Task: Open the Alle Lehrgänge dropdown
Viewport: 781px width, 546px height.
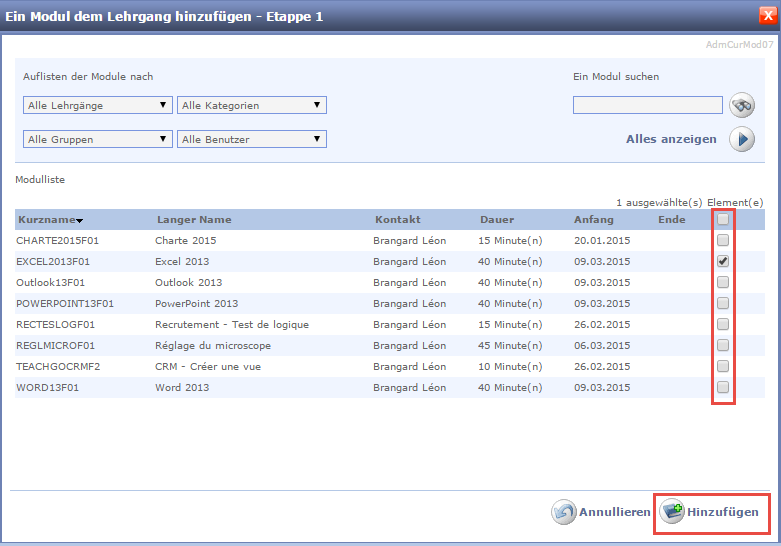Action: click(x=97, y=105)
